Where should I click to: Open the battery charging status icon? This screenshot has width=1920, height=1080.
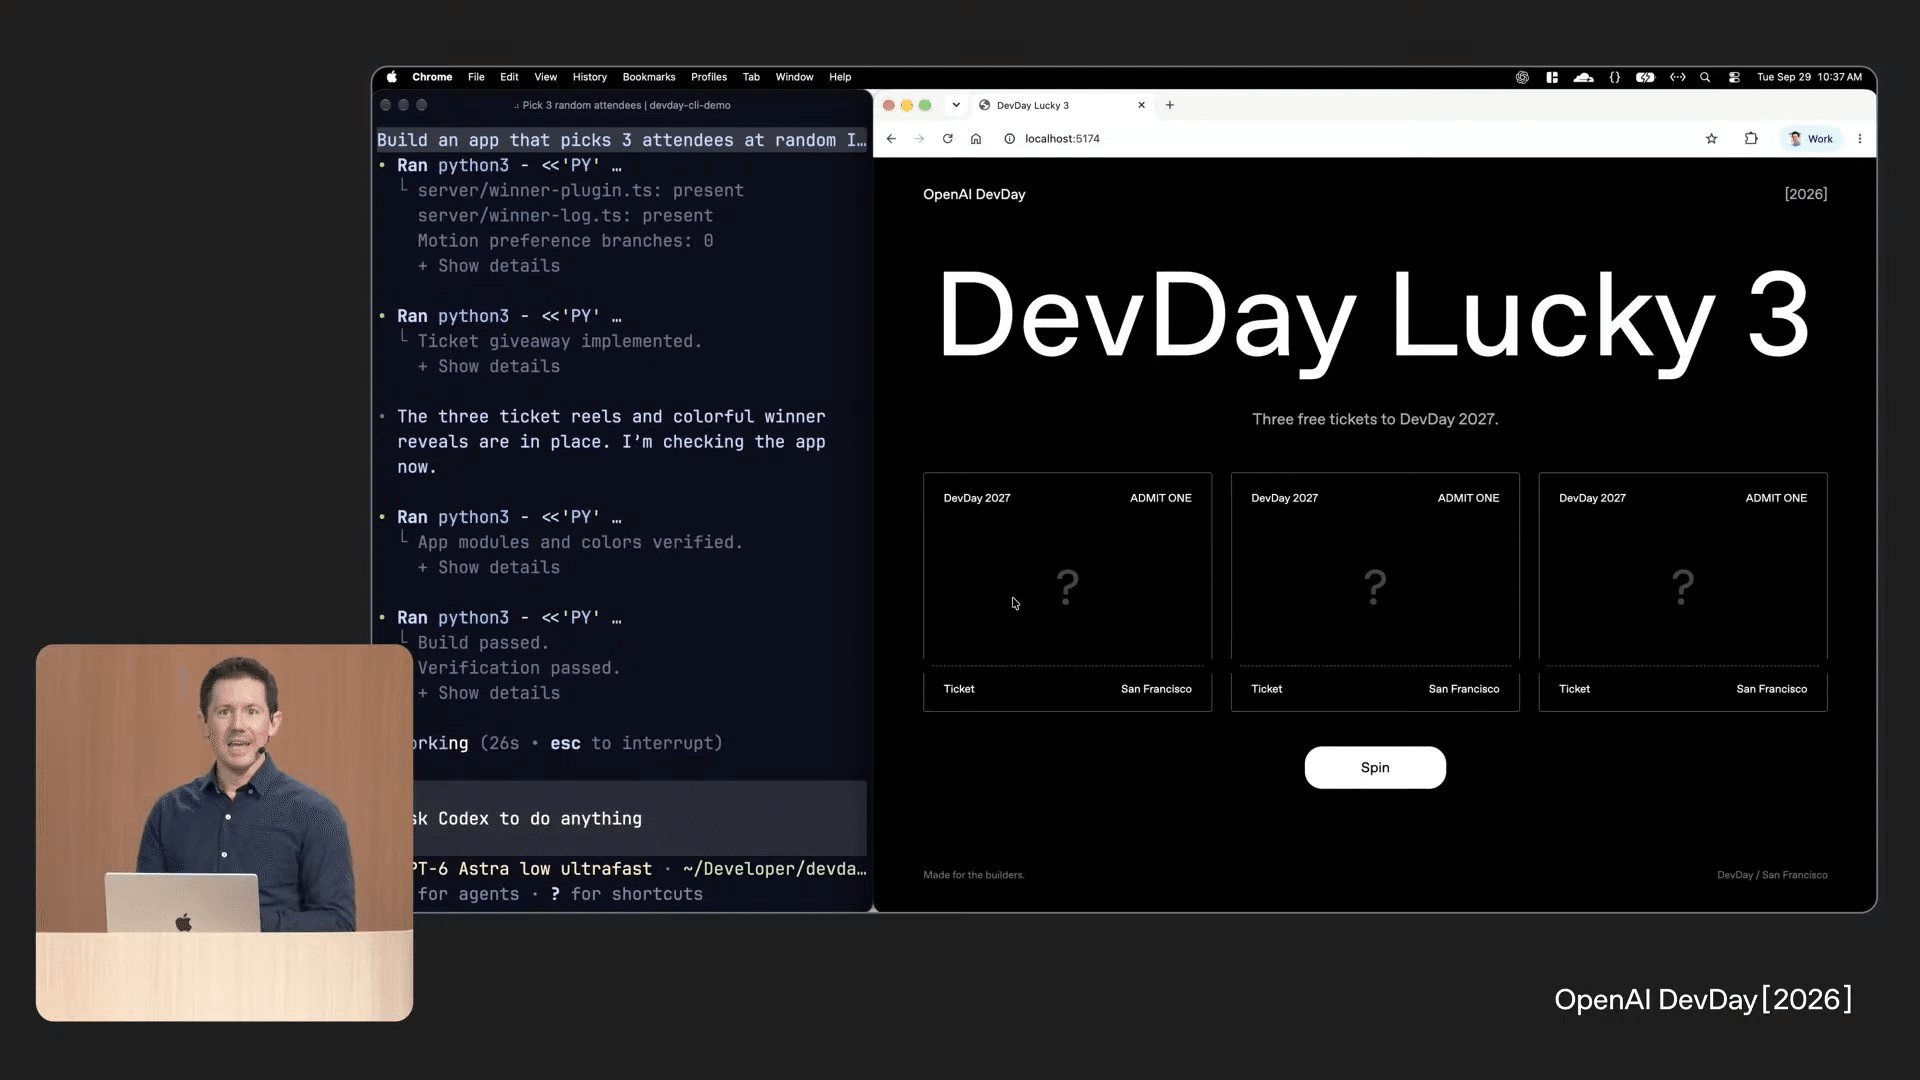[1645, 77]
